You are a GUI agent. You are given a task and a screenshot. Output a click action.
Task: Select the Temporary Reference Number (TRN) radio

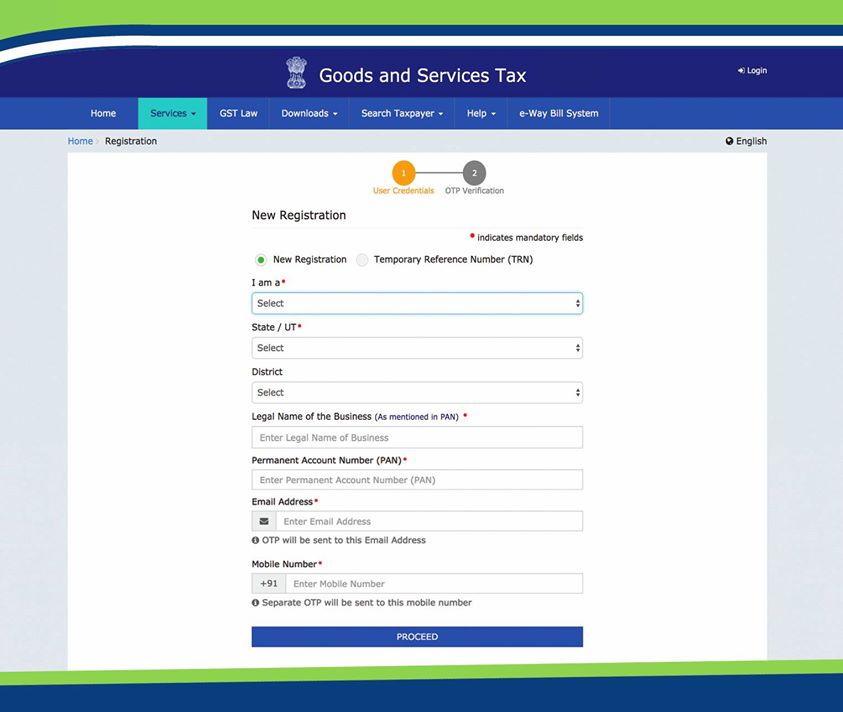click(x=362, y=260)
